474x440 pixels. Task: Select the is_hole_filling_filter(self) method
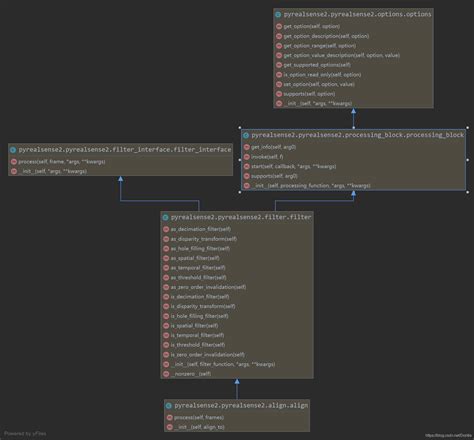199,316
